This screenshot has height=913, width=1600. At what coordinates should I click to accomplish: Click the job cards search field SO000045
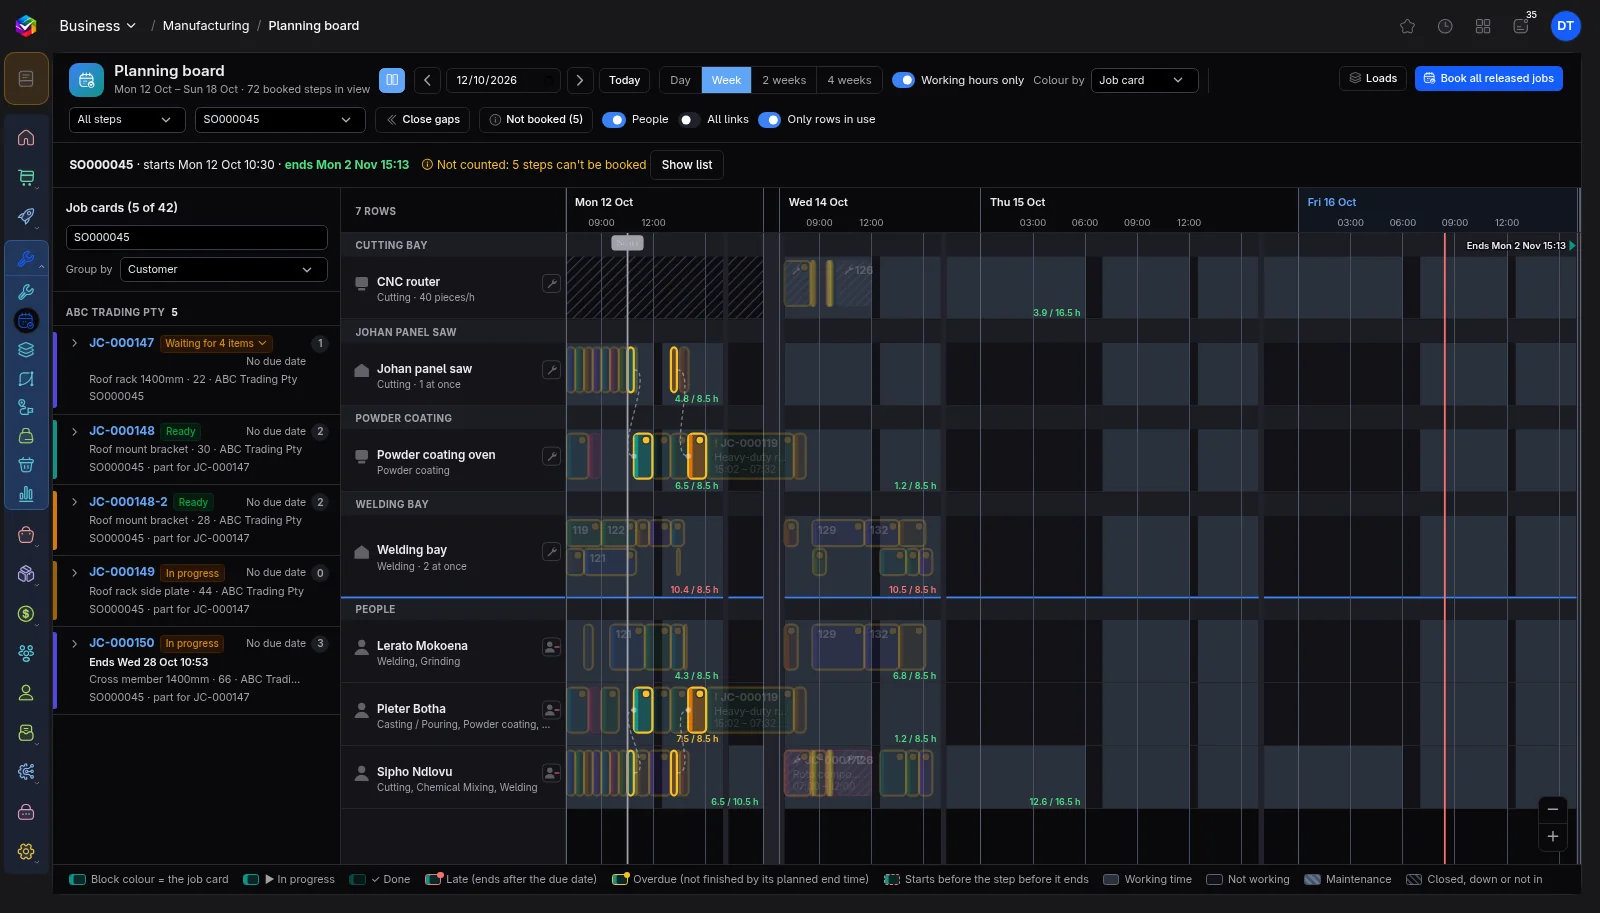[x=197, y=237]
